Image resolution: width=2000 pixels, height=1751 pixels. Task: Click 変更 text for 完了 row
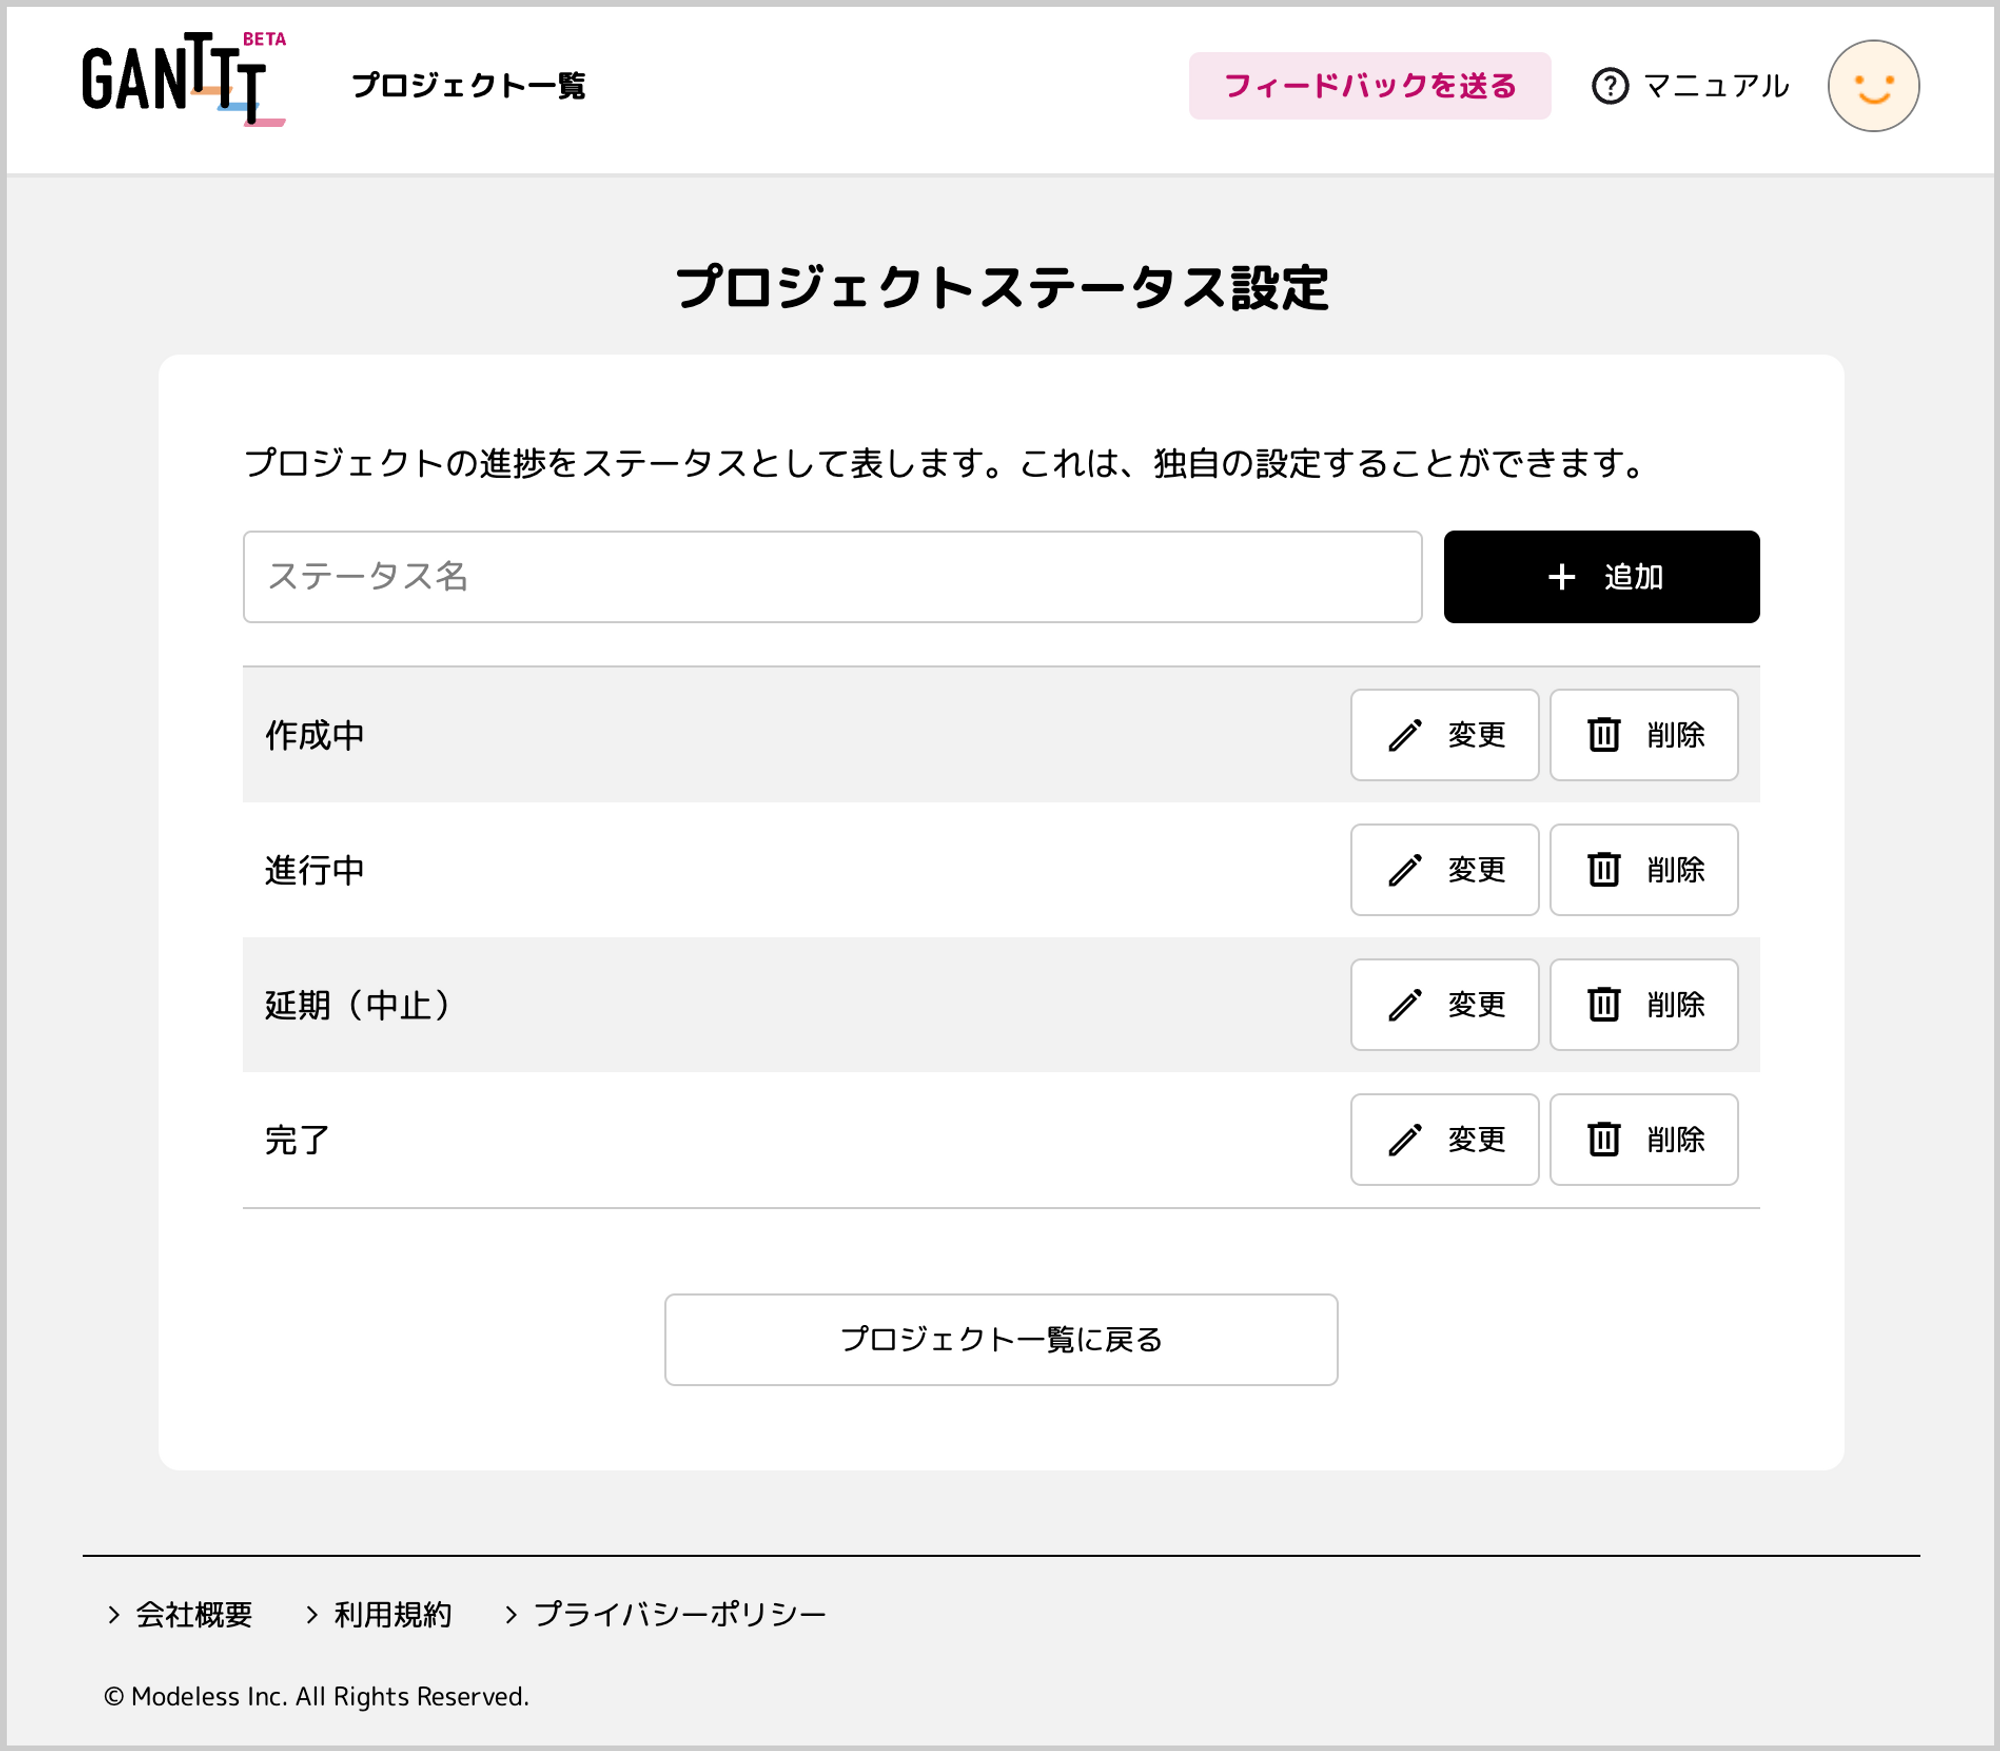point(1476,1140)
